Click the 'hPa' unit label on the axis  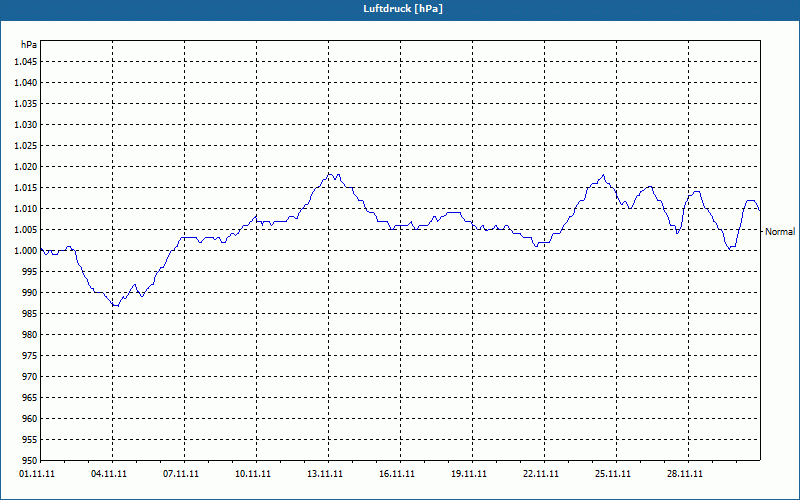(29, 44)
